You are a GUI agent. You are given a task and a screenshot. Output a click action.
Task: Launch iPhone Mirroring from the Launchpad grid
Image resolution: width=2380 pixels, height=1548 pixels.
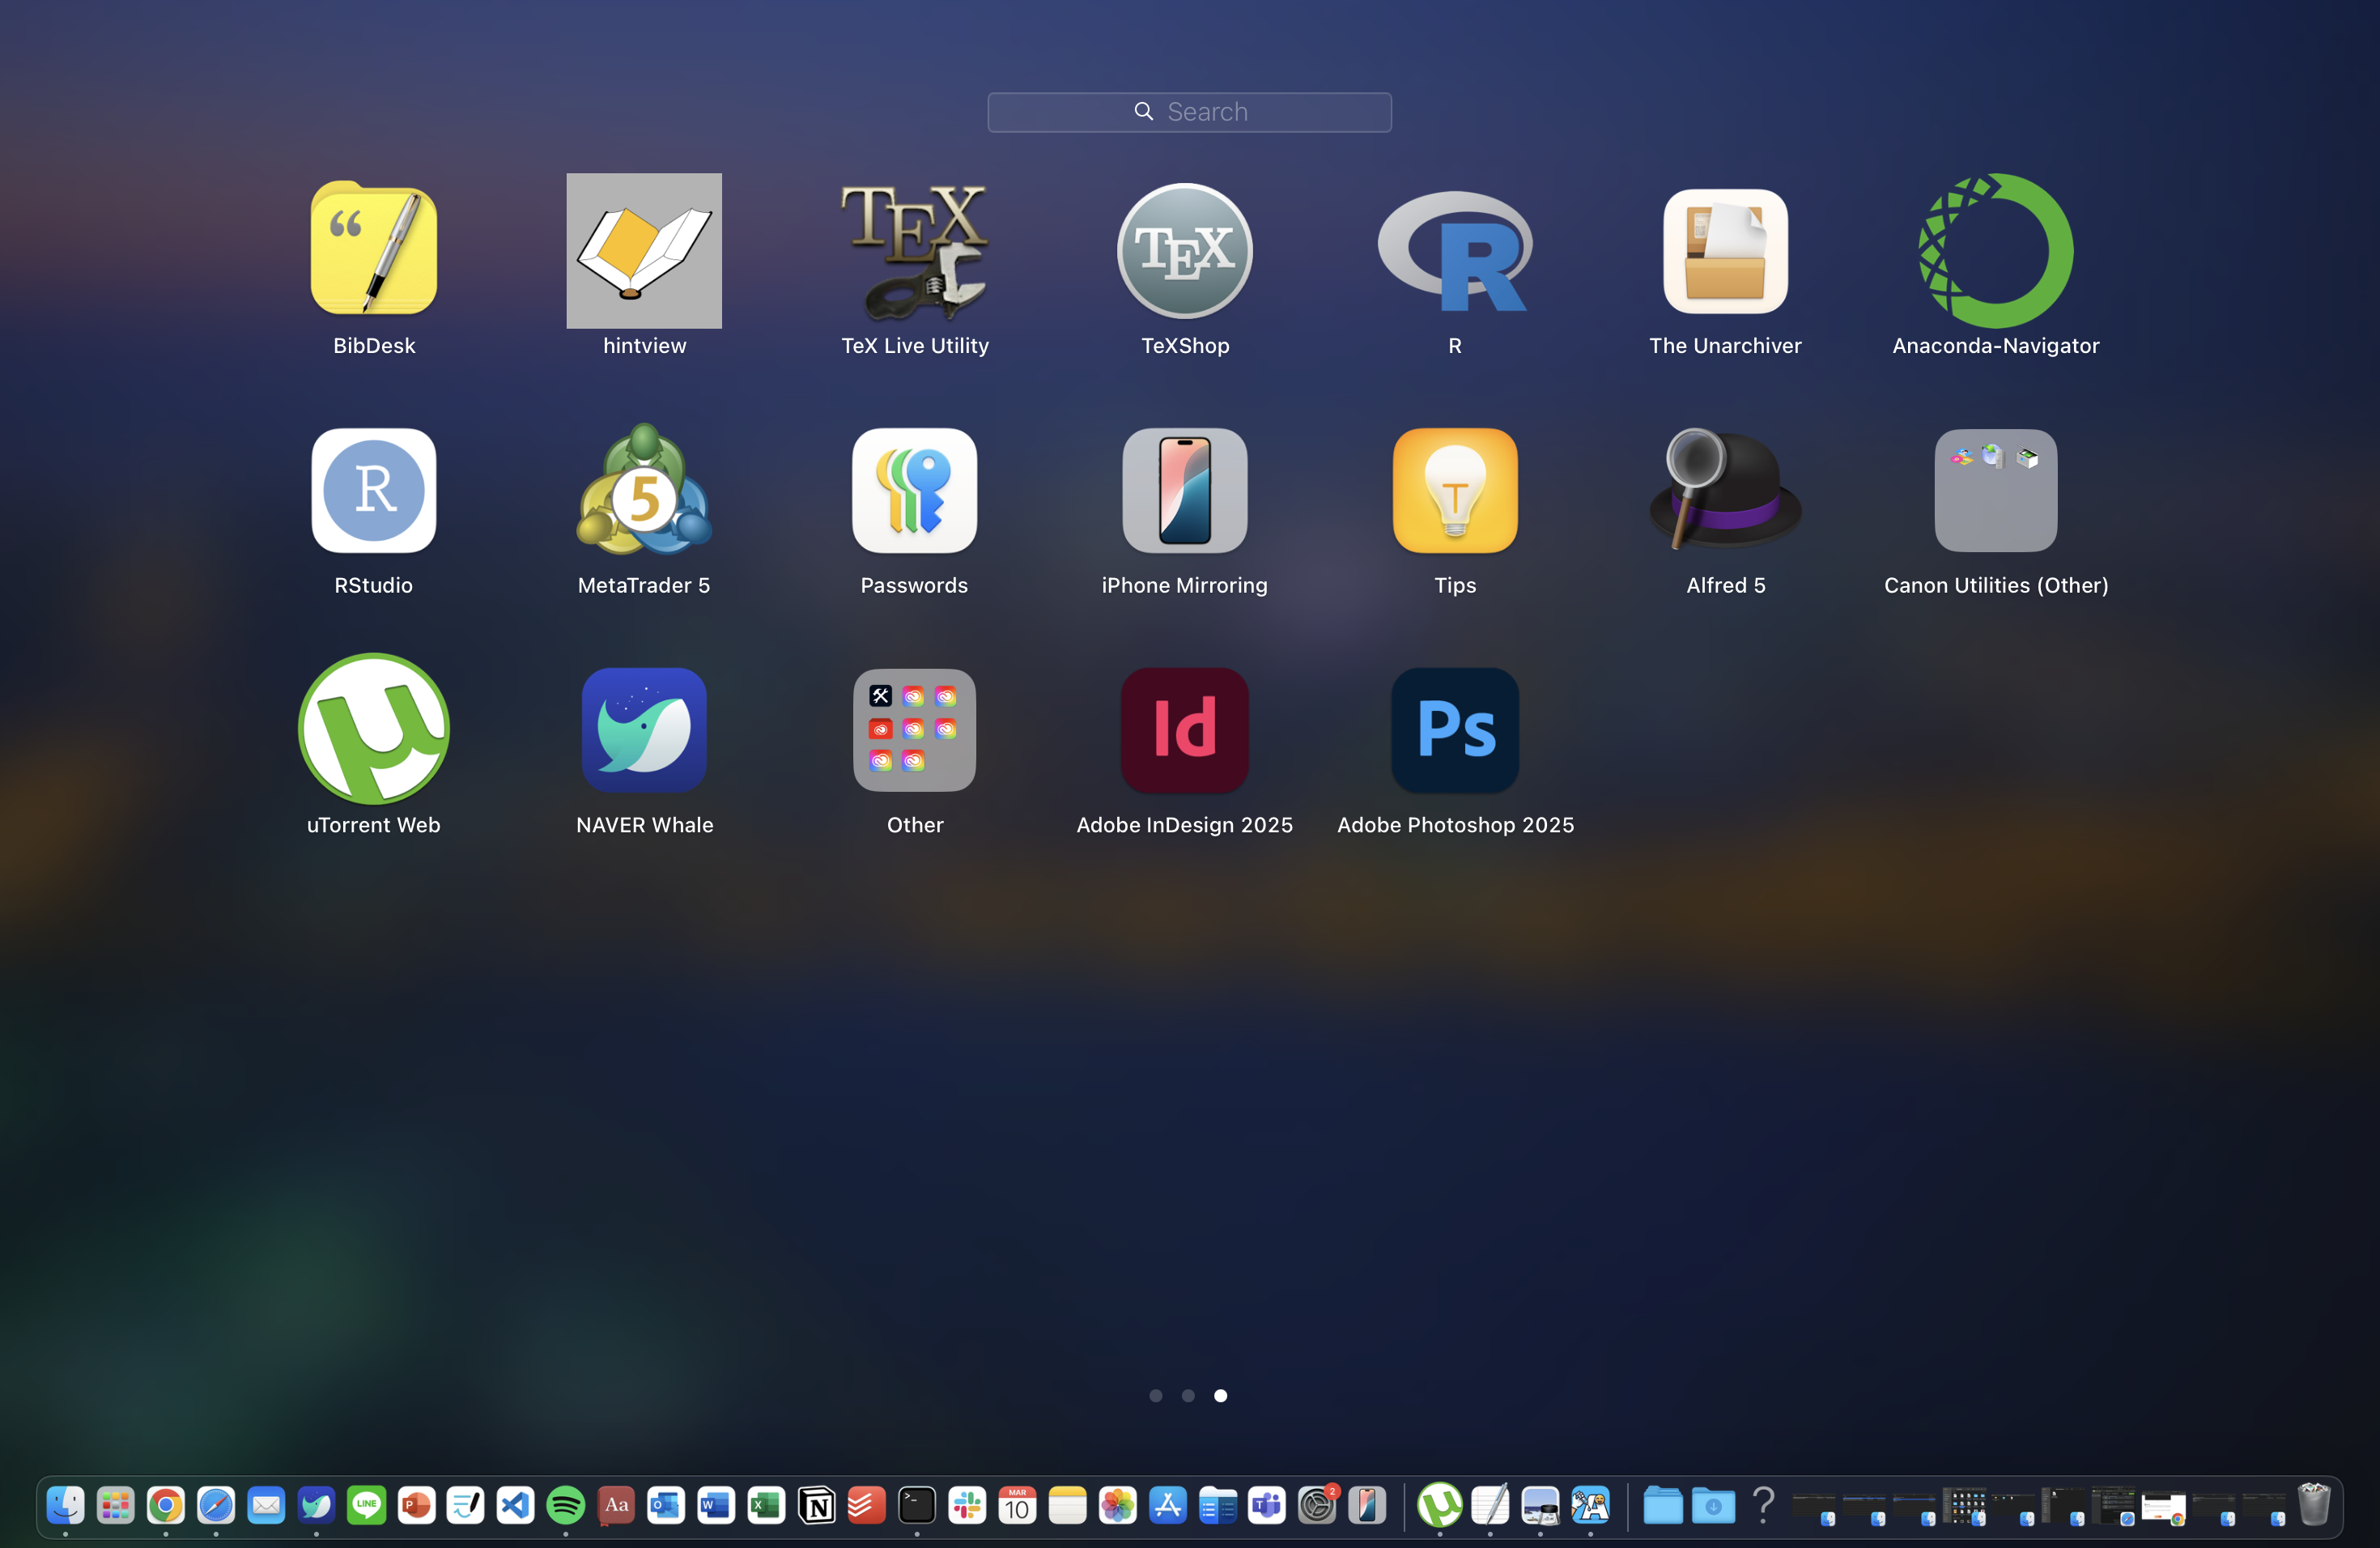tap(1184, 490)
